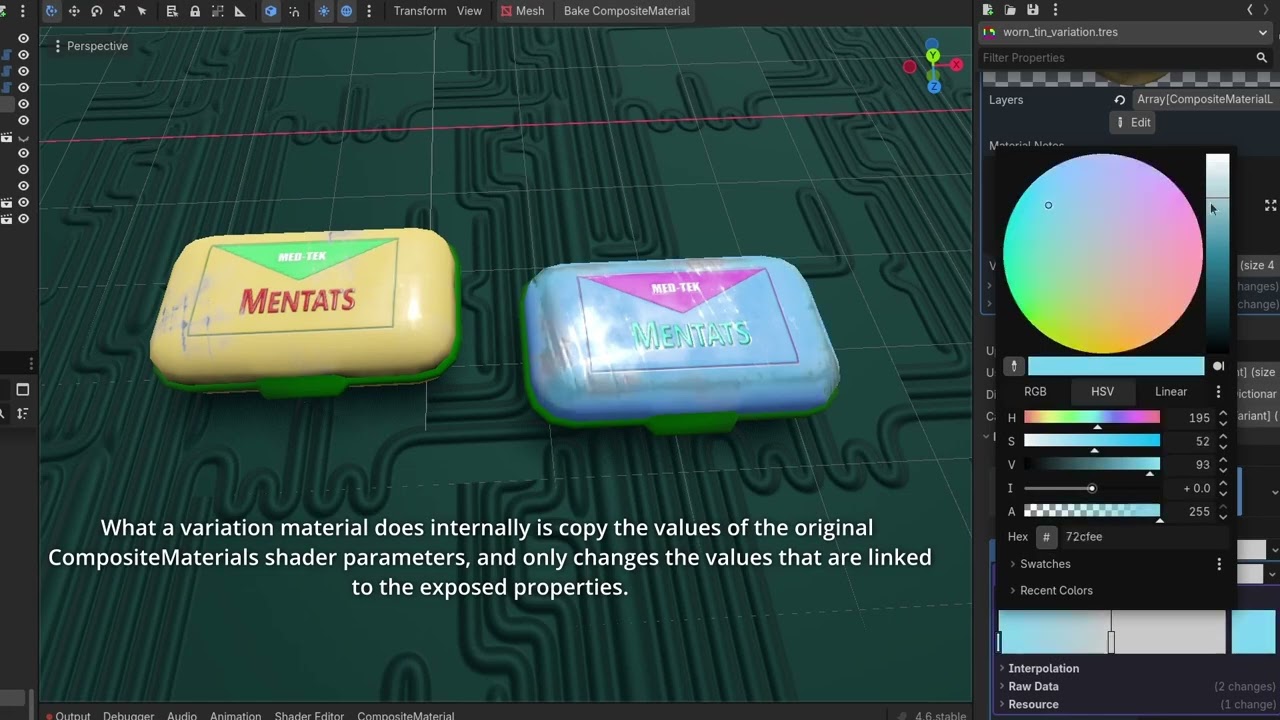Click the saturation value stepper arrows

1223,441
